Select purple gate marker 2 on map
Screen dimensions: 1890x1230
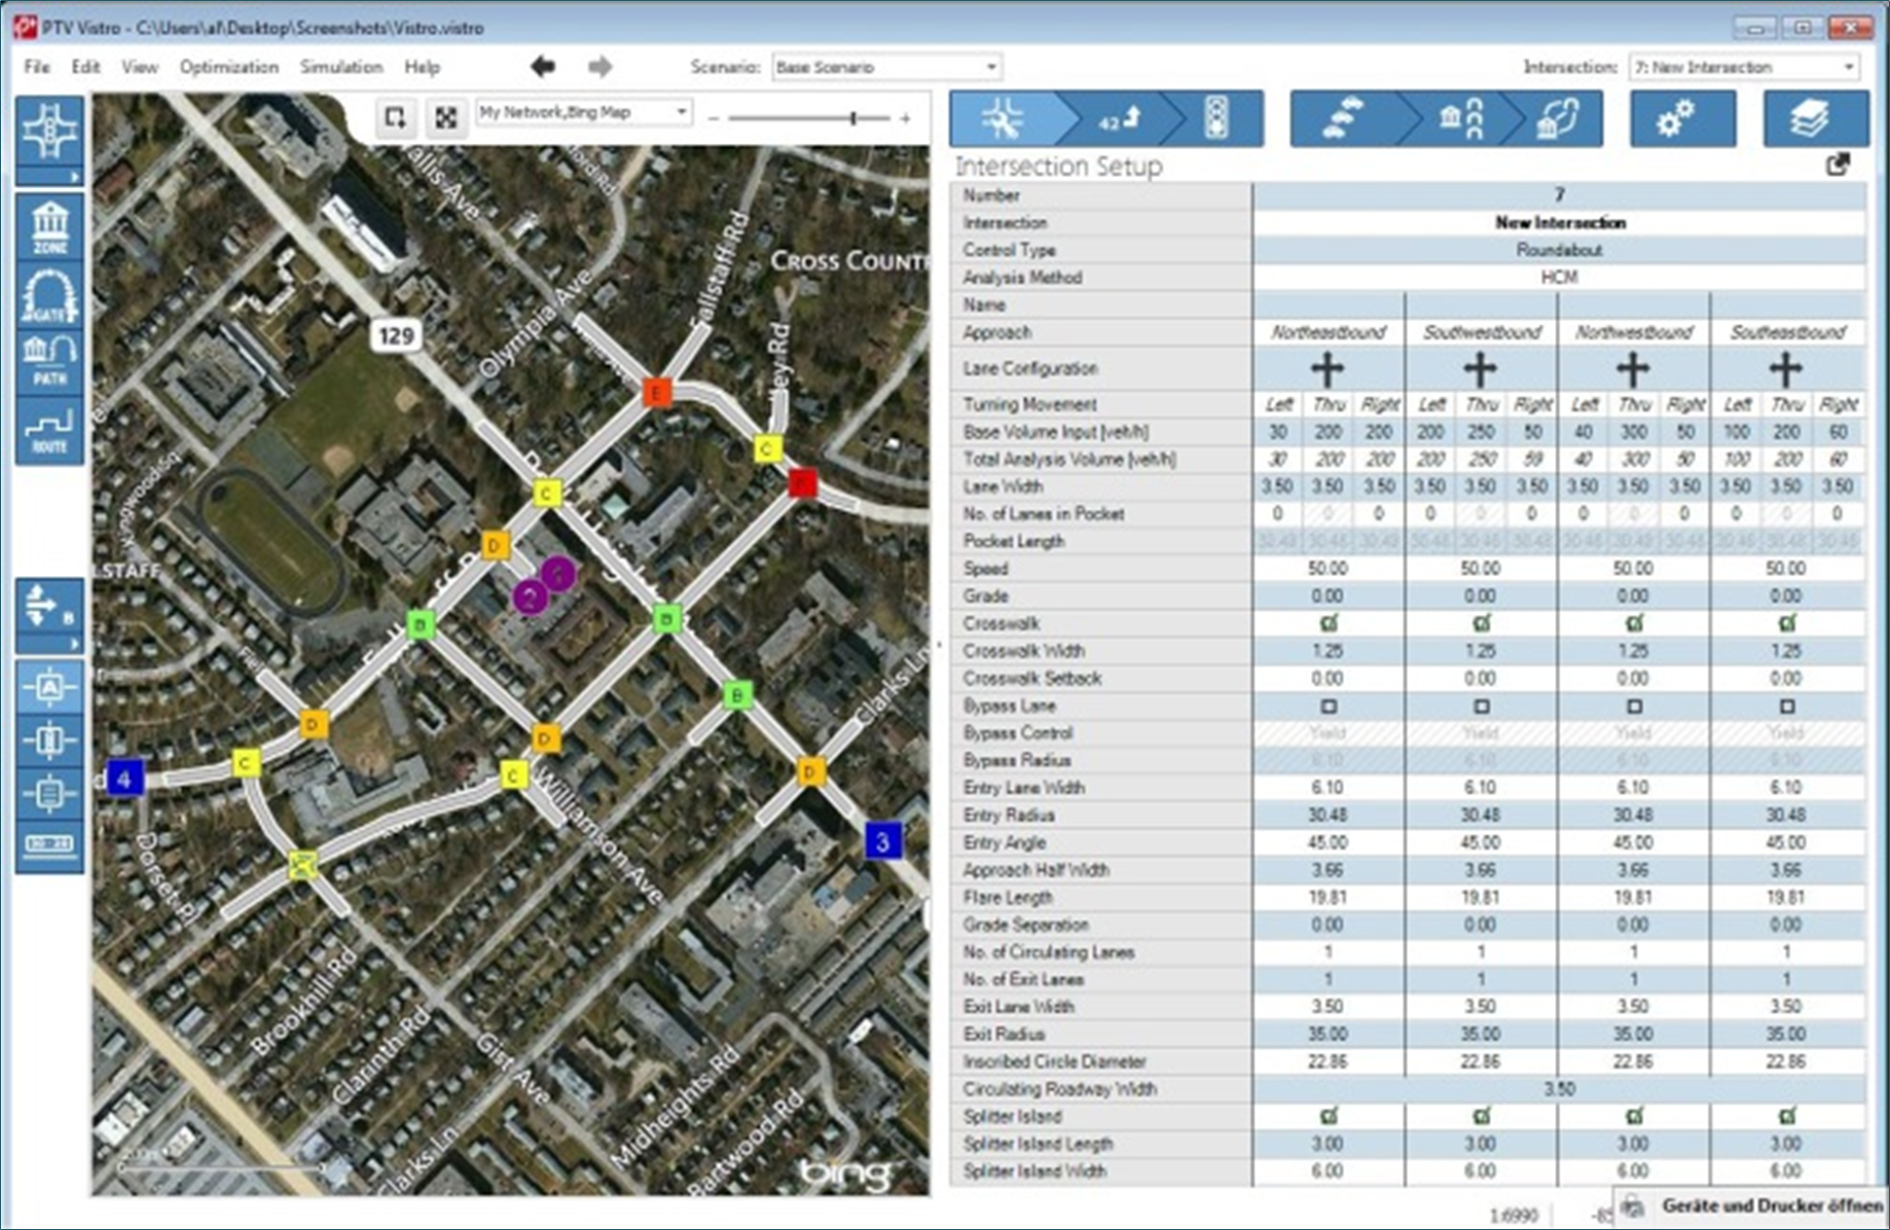click(x=530, y=598)
